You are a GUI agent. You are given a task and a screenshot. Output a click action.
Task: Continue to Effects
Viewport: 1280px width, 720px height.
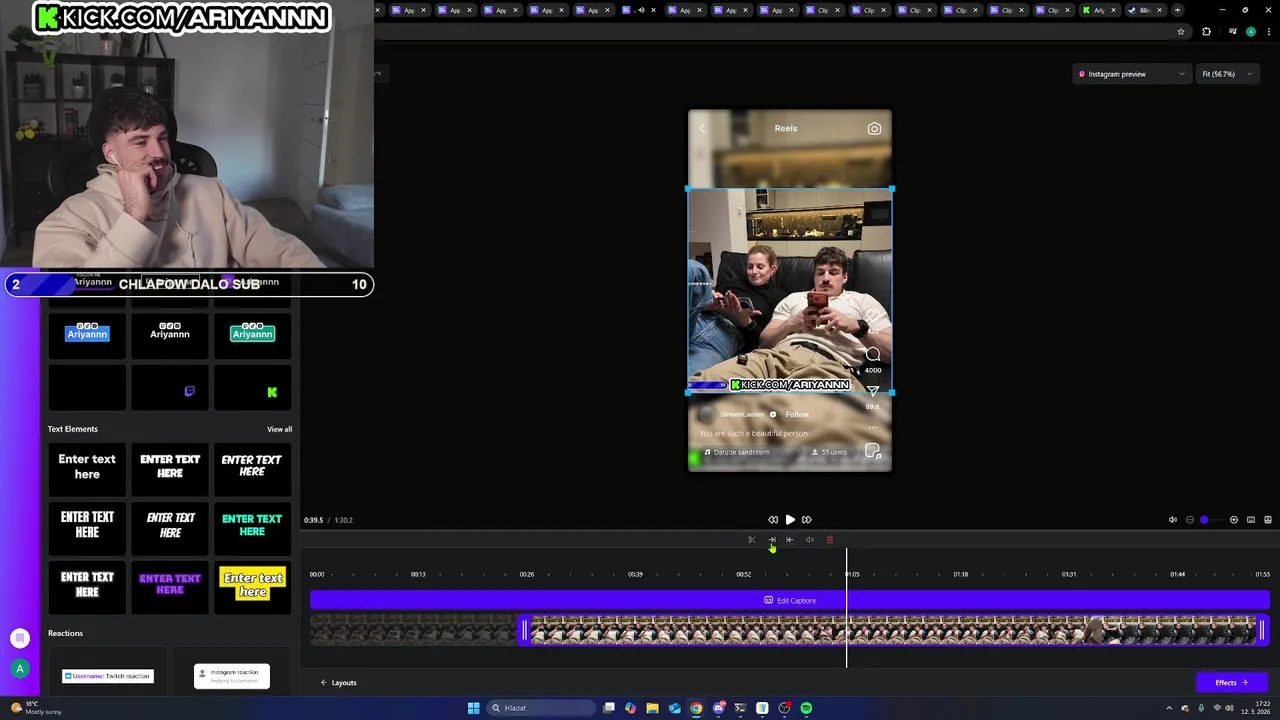click(1232, 683)
